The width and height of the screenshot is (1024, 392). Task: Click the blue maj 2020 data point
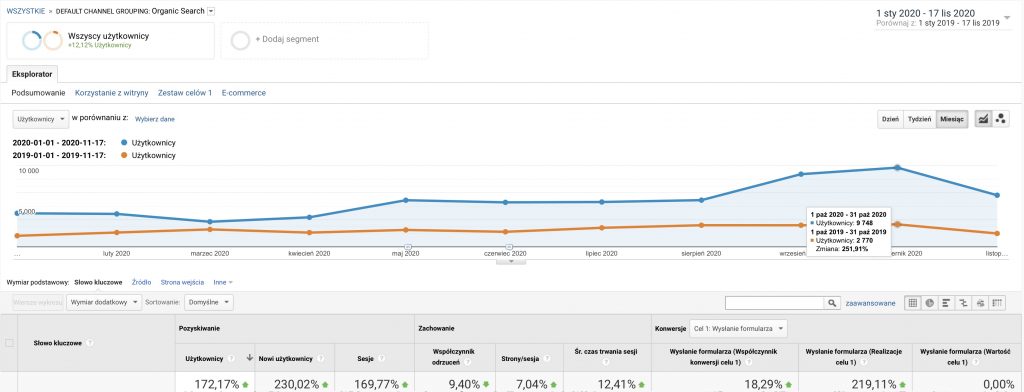click(x=406, y=200)
